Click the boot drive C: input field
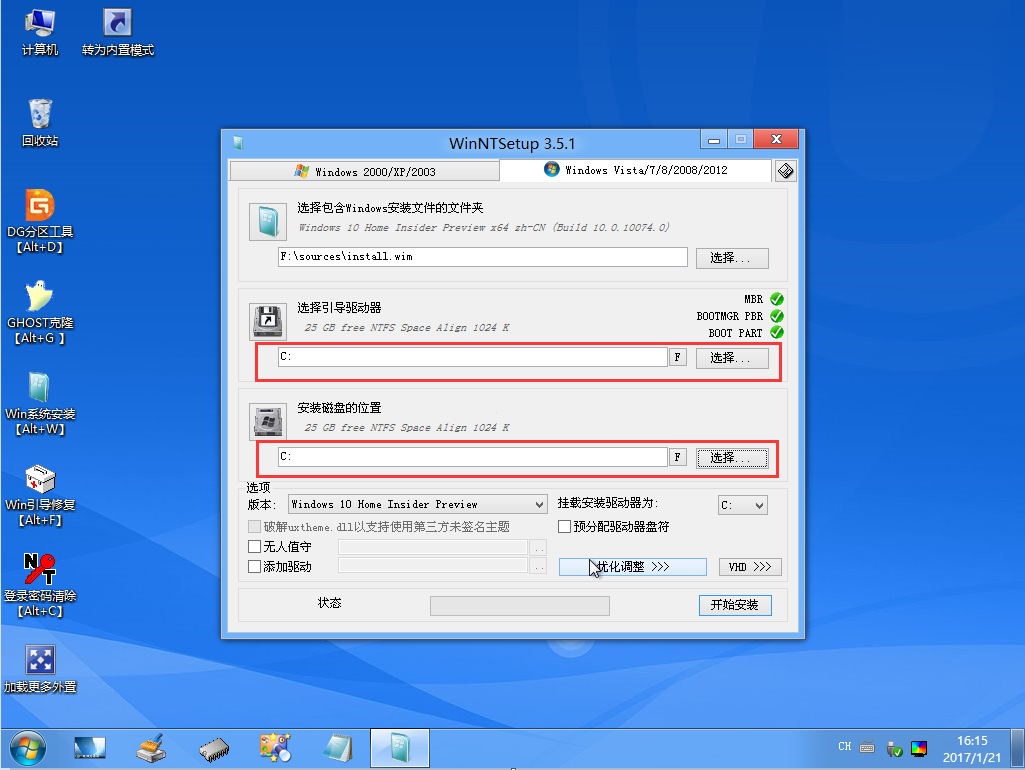 [x=473, y=357]
